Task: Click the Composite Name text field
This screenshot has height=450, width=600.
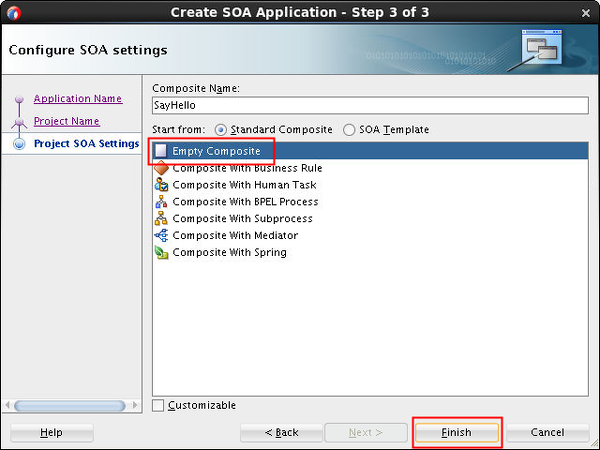Action: click(368, 105)
